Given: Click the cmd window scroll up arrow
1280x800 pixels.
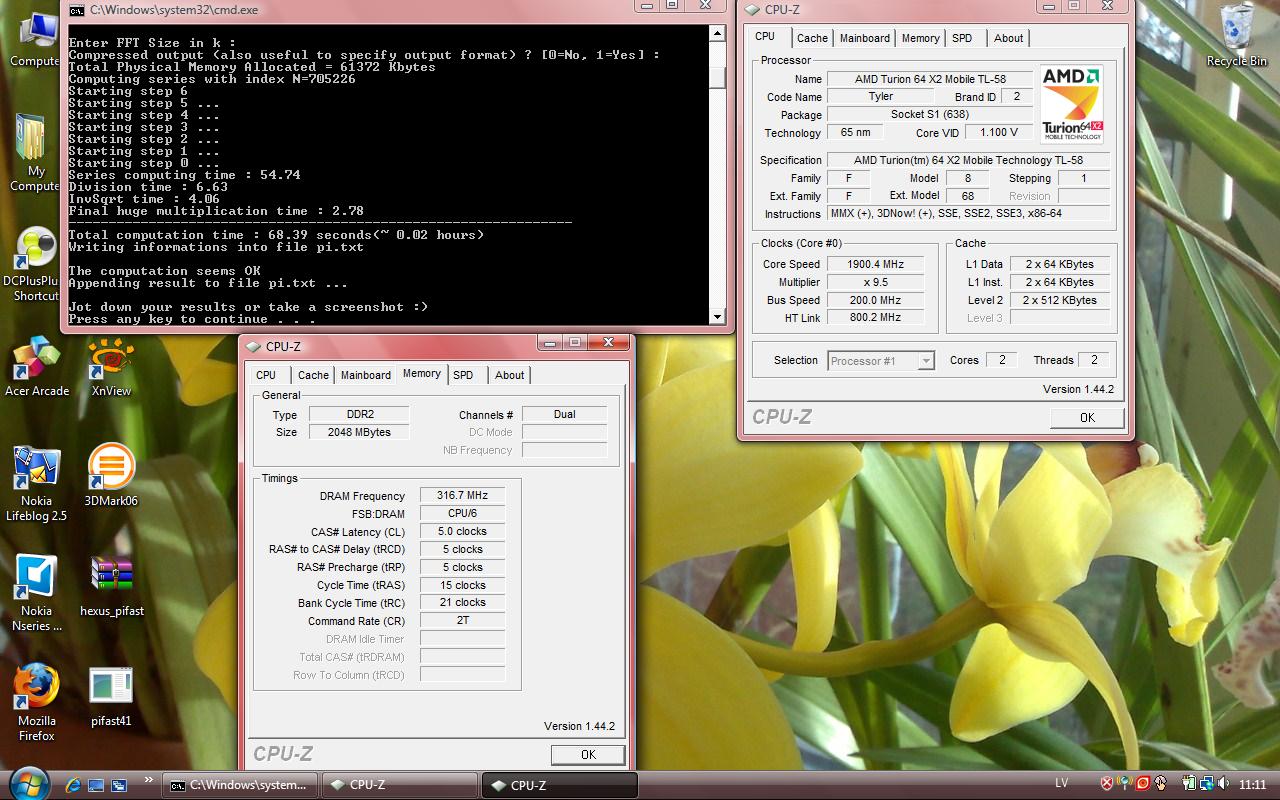Looking at the screenshot, I should click(x=717, y=34).
